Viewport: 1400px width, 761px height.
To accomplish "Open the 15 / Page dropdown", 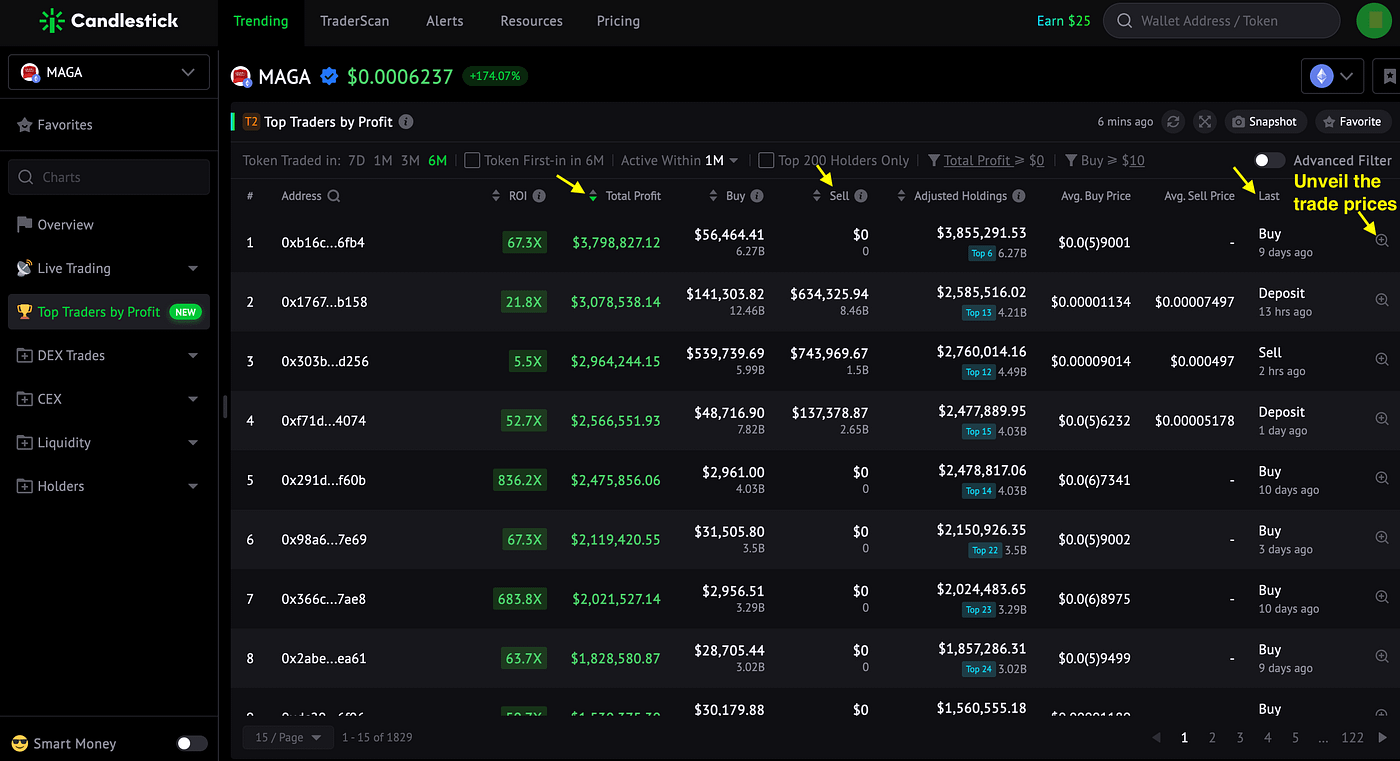I will (x=288, y=737).
